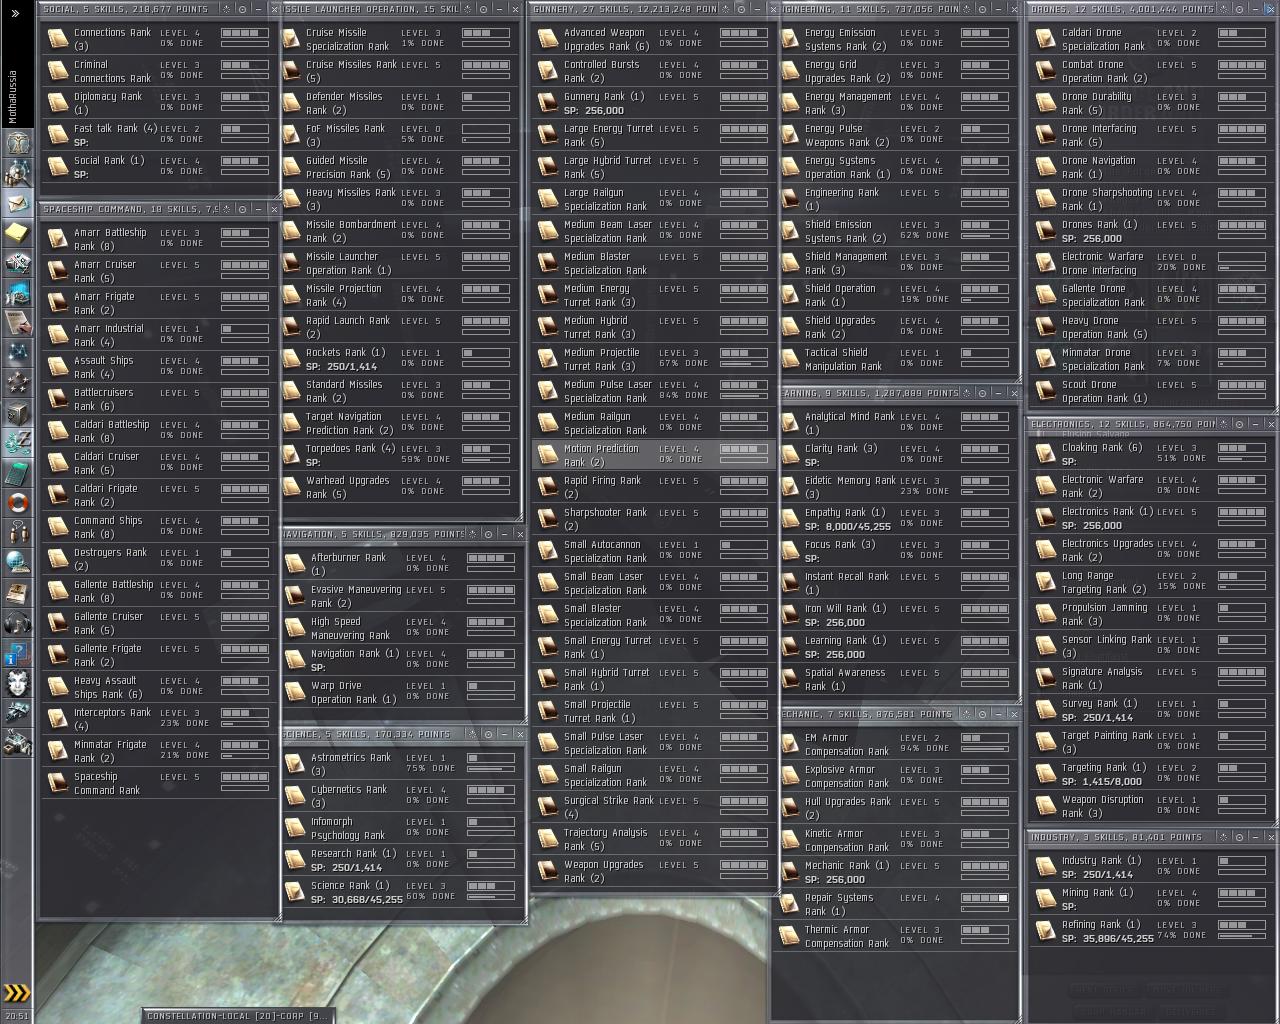Screen dimensions: 1280x1024
Task: Open the spaceship icon in sidebar
Action: pos(17,713)
